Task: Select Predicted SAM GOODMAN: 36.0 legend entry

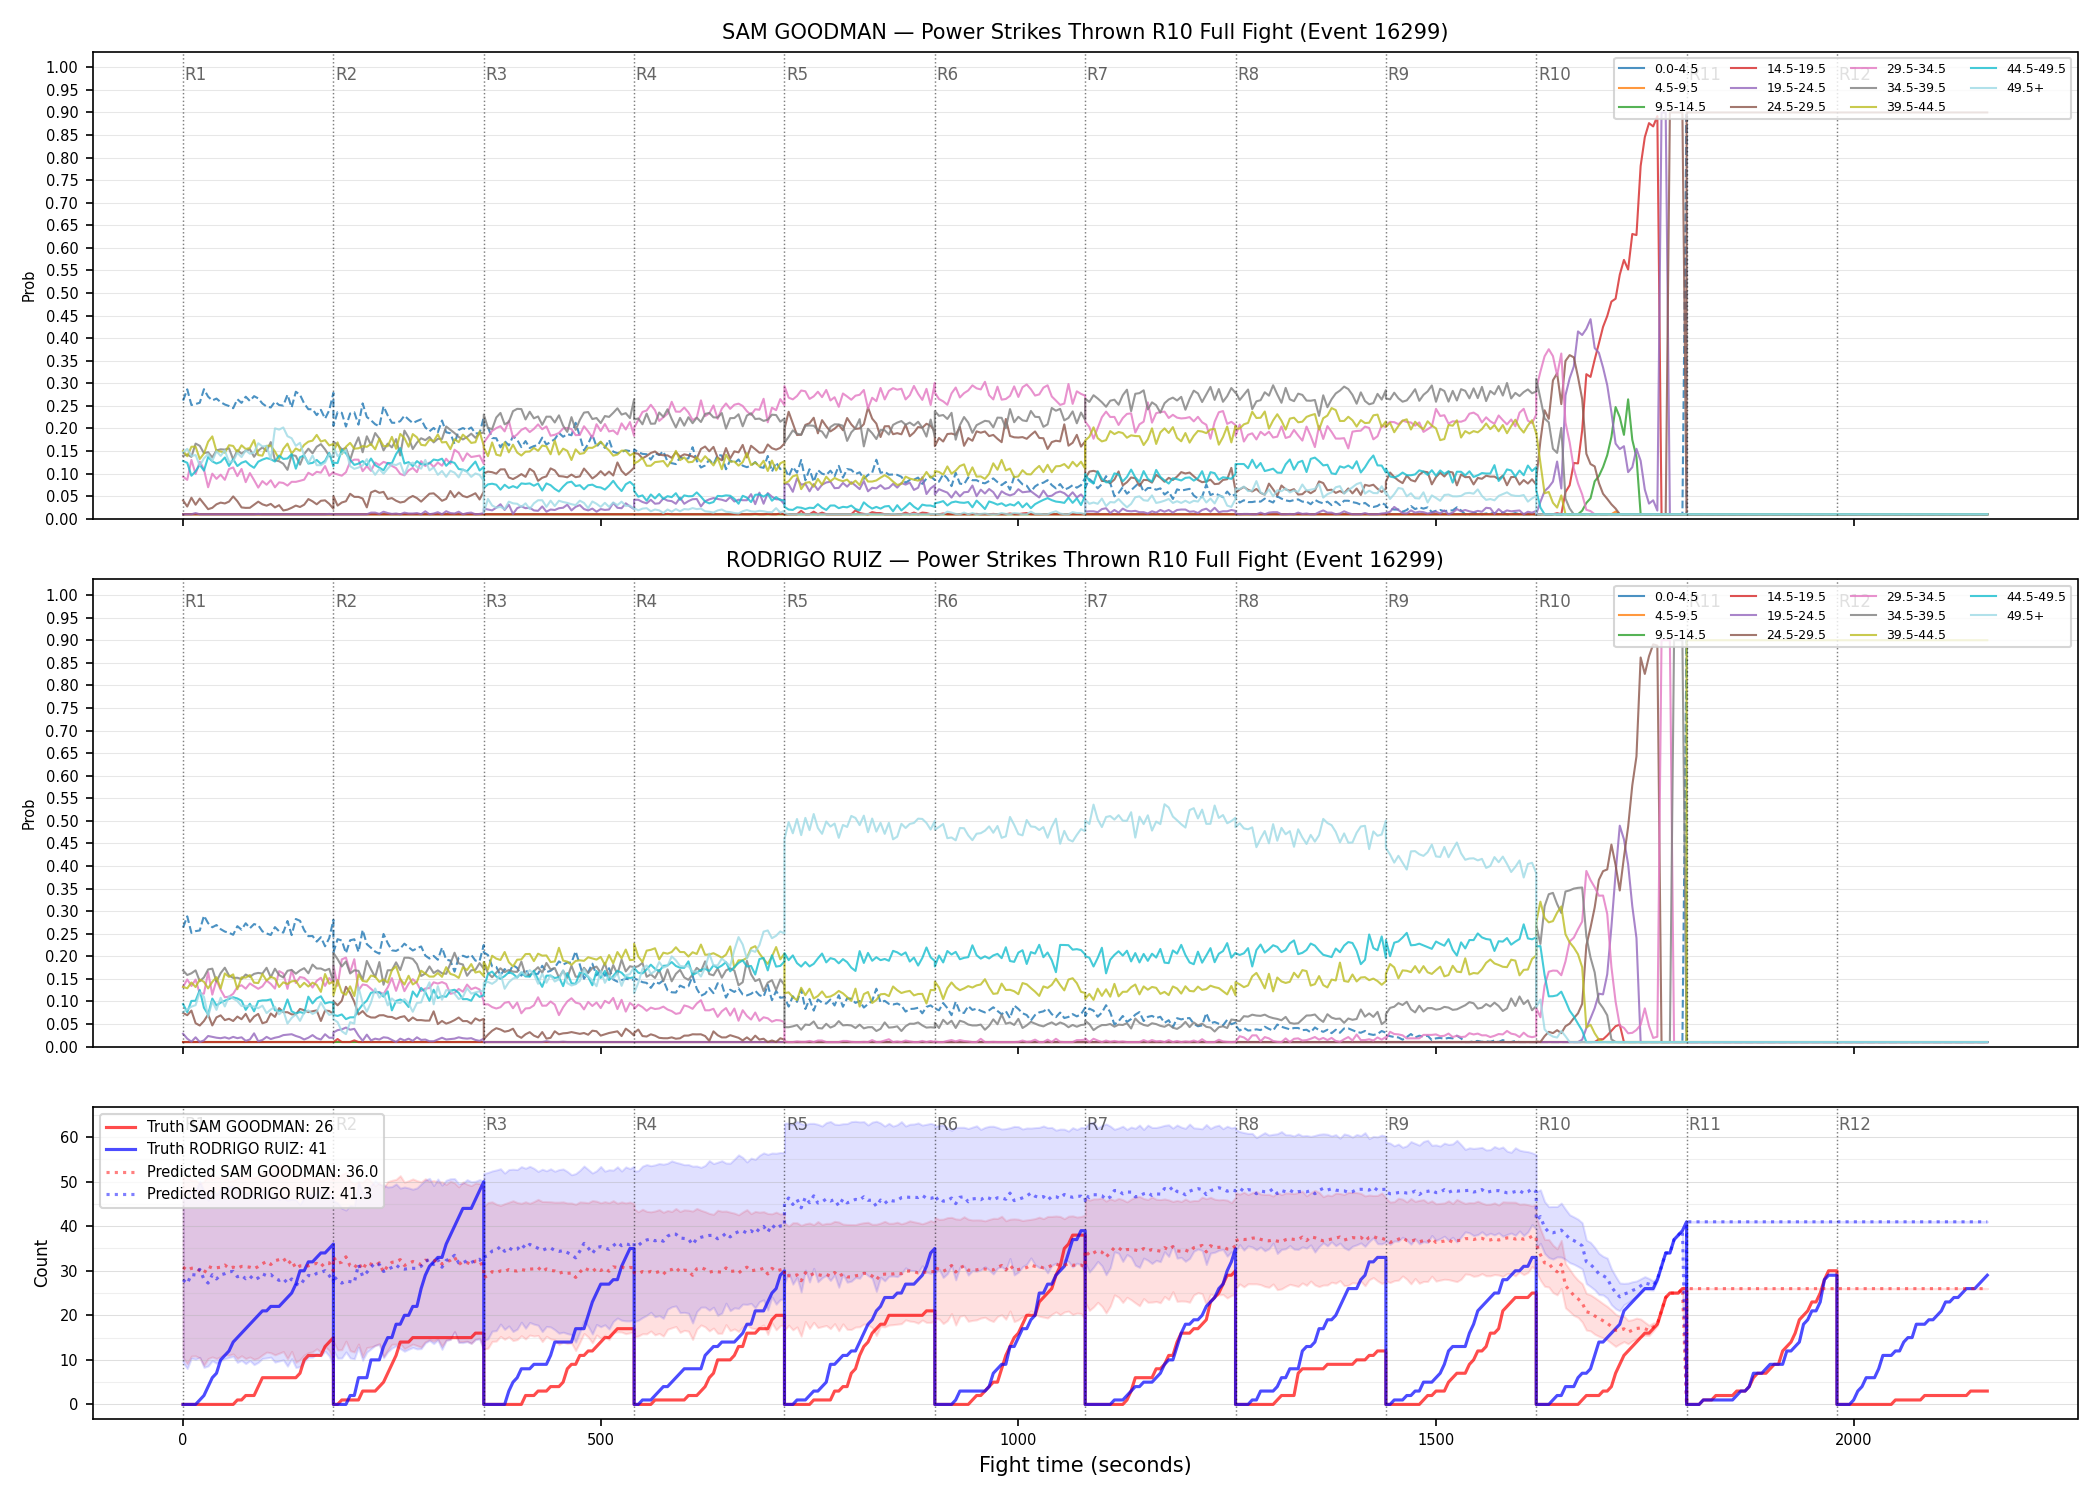Action: coord(242,1172)
